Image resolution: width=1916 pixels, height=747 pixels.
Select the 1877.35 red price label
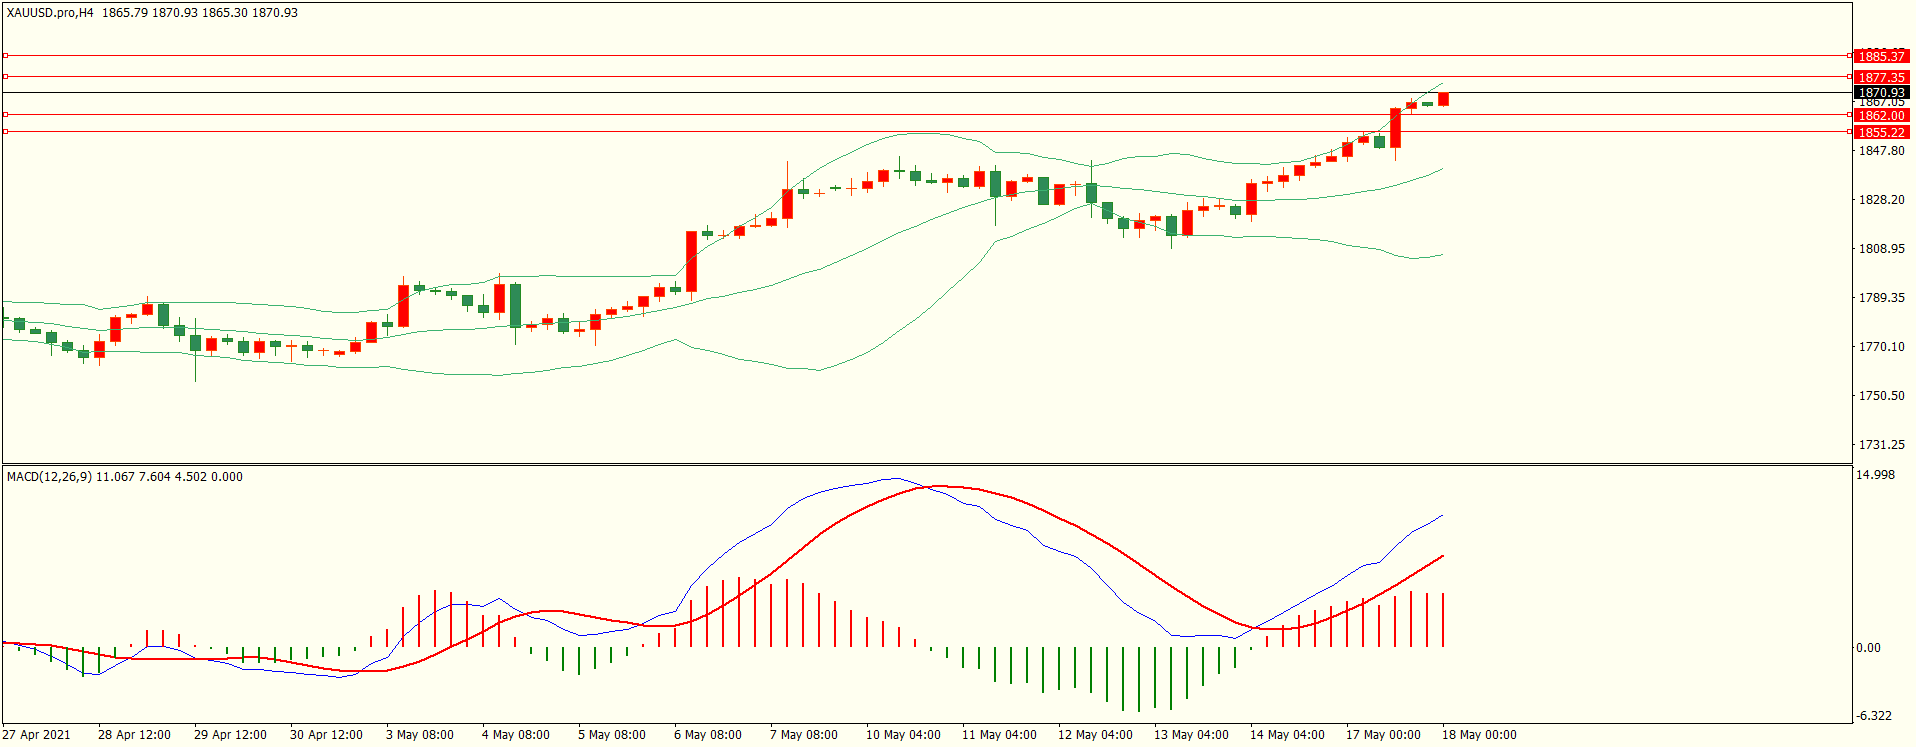[x=1881, y=77]
